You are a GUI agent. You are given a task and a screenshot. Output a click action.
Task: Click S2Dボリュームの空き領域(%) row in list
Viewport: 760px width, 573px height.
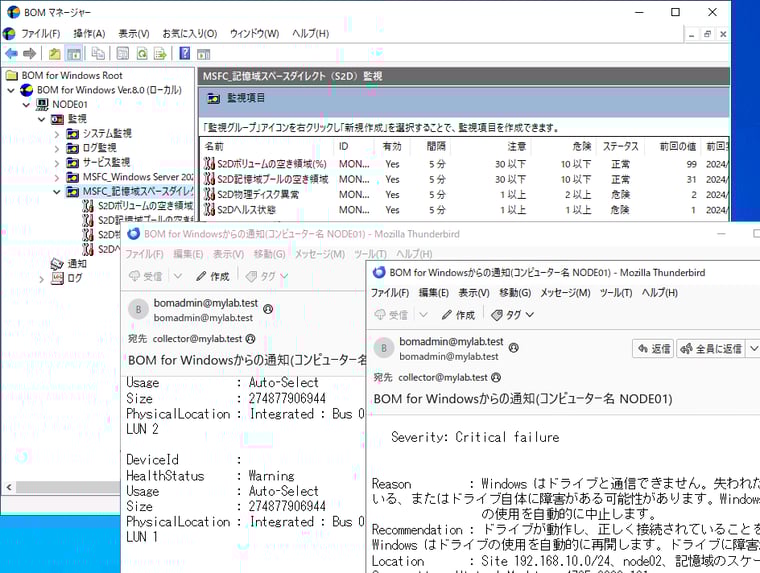click(465, 164)
